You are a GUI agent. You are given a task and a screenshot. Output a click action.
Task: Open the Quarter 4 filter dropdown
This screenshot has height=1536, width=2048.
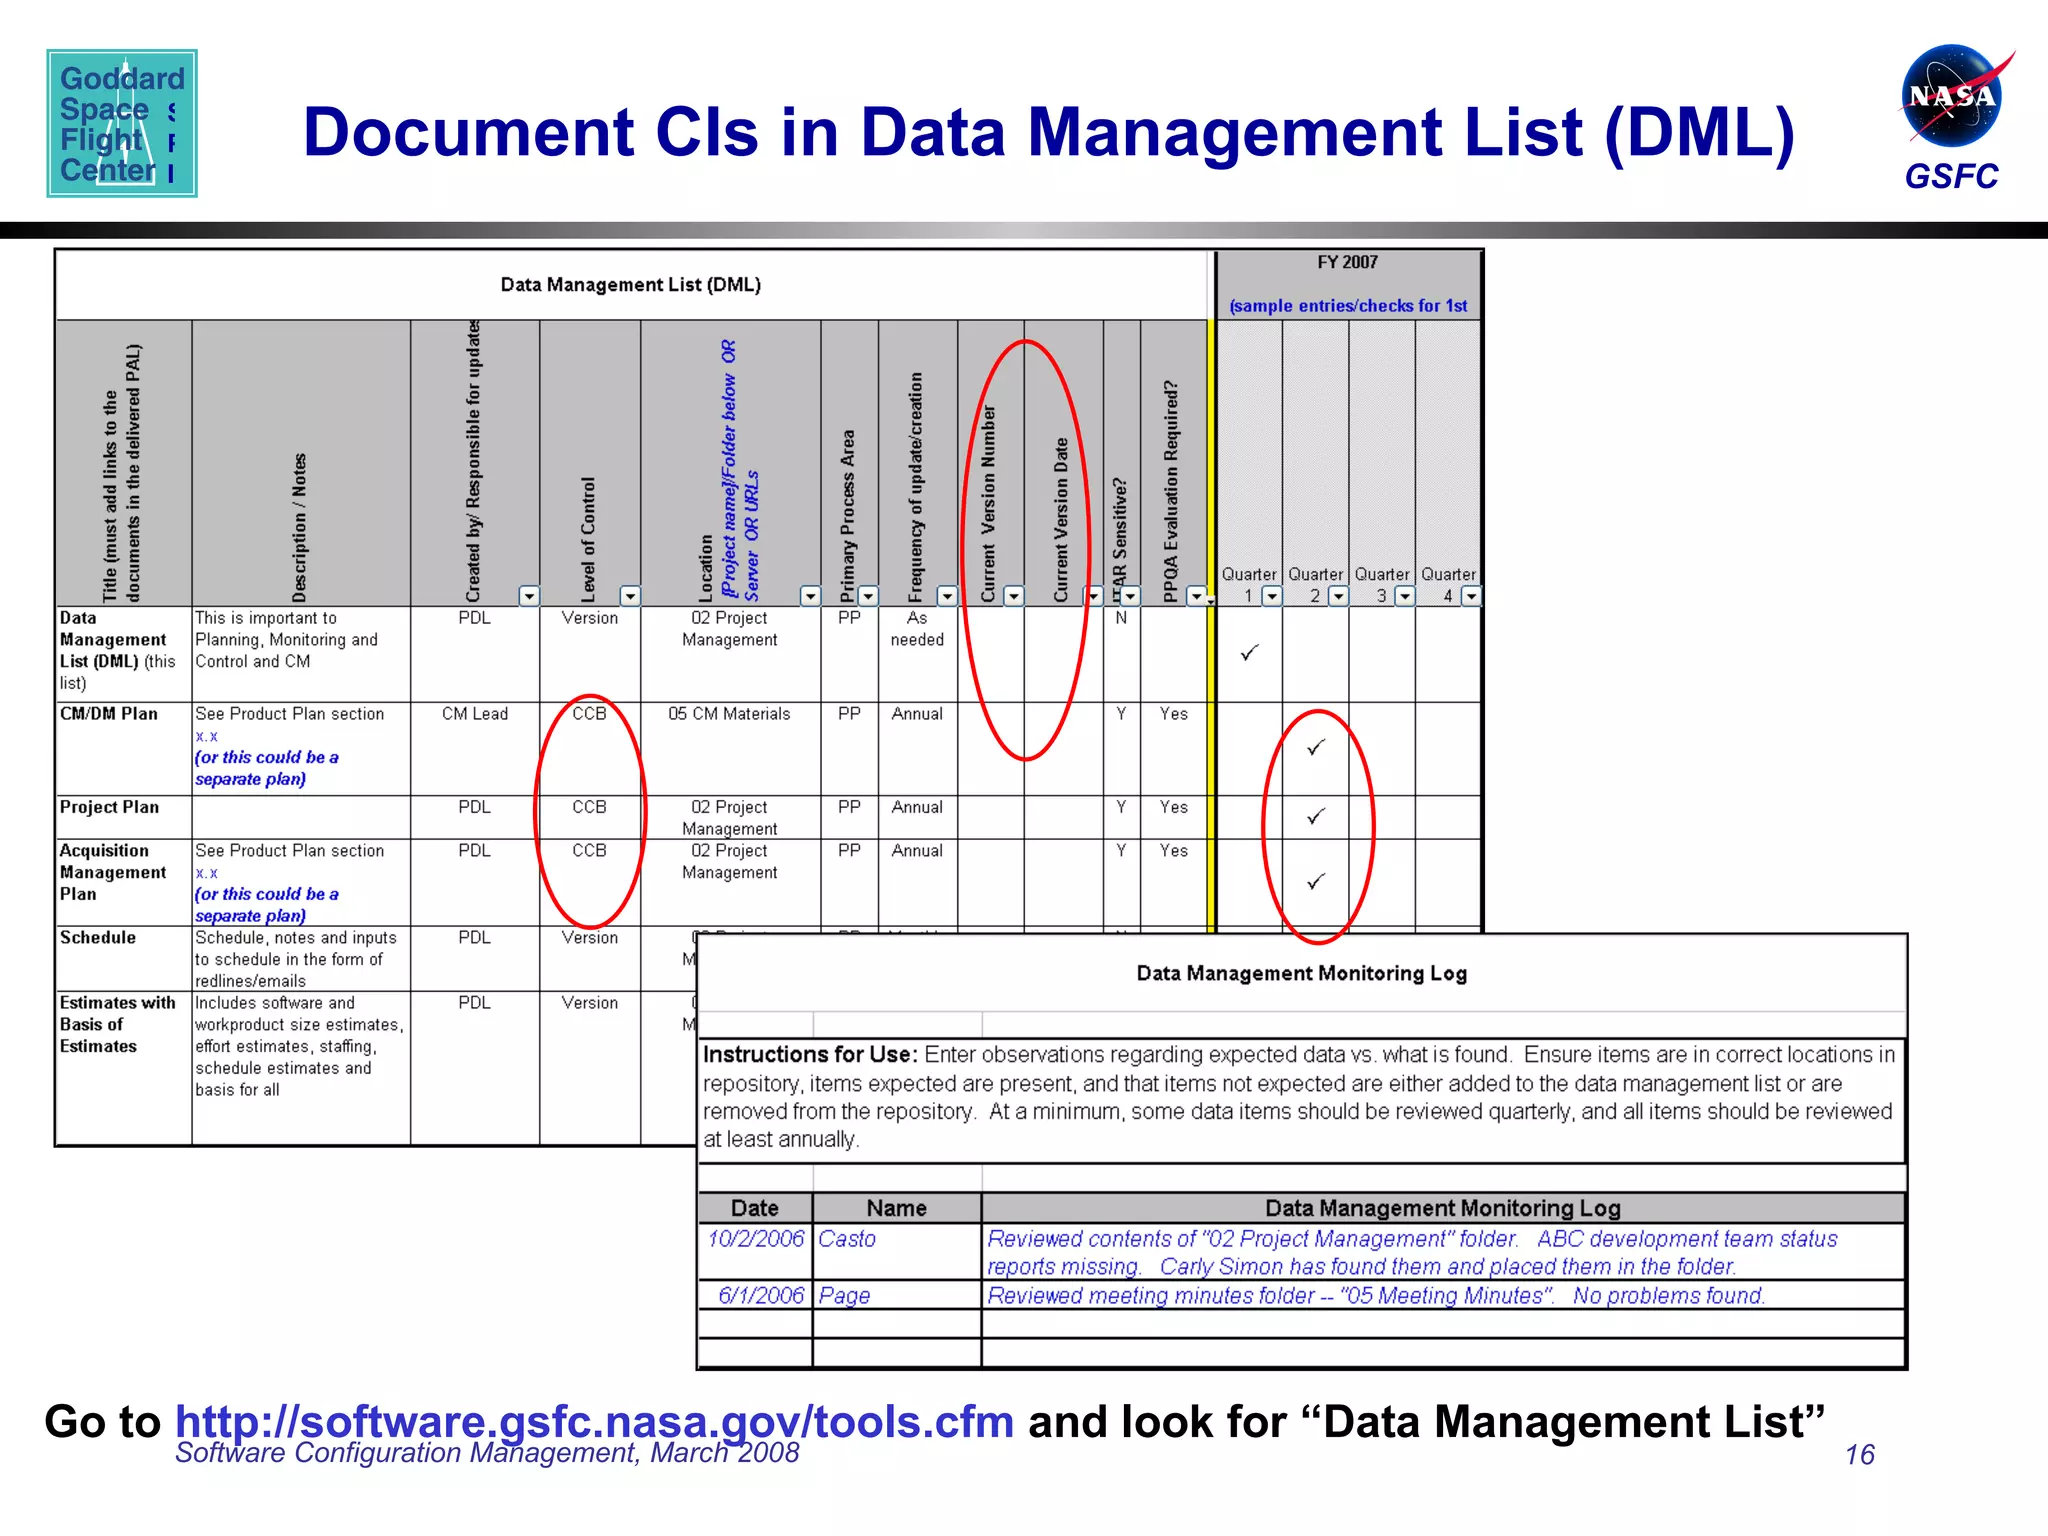[x=1470, y=596]
